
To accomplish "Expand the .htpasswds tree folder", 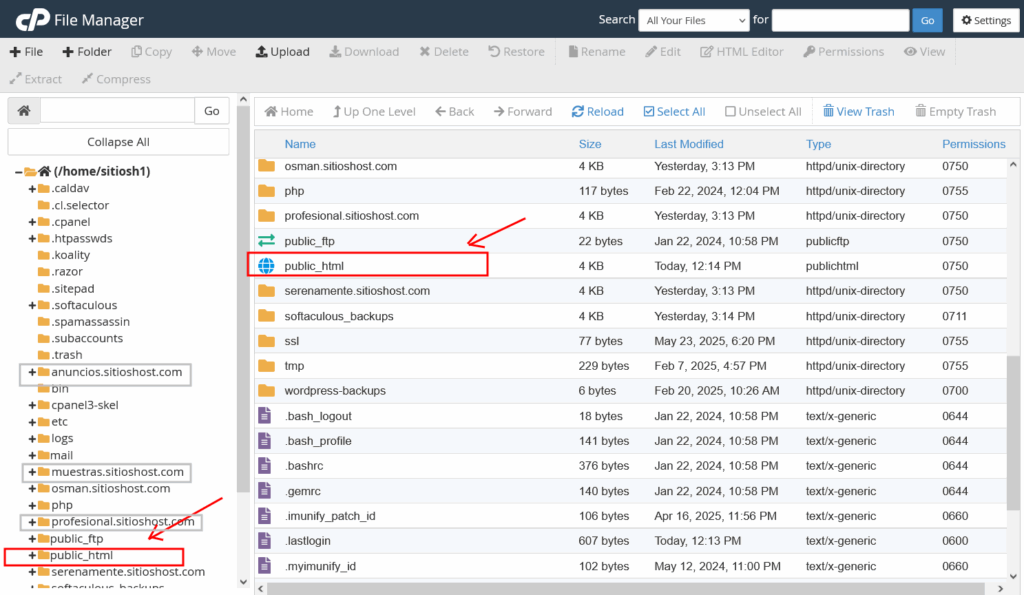I will 31,238.
